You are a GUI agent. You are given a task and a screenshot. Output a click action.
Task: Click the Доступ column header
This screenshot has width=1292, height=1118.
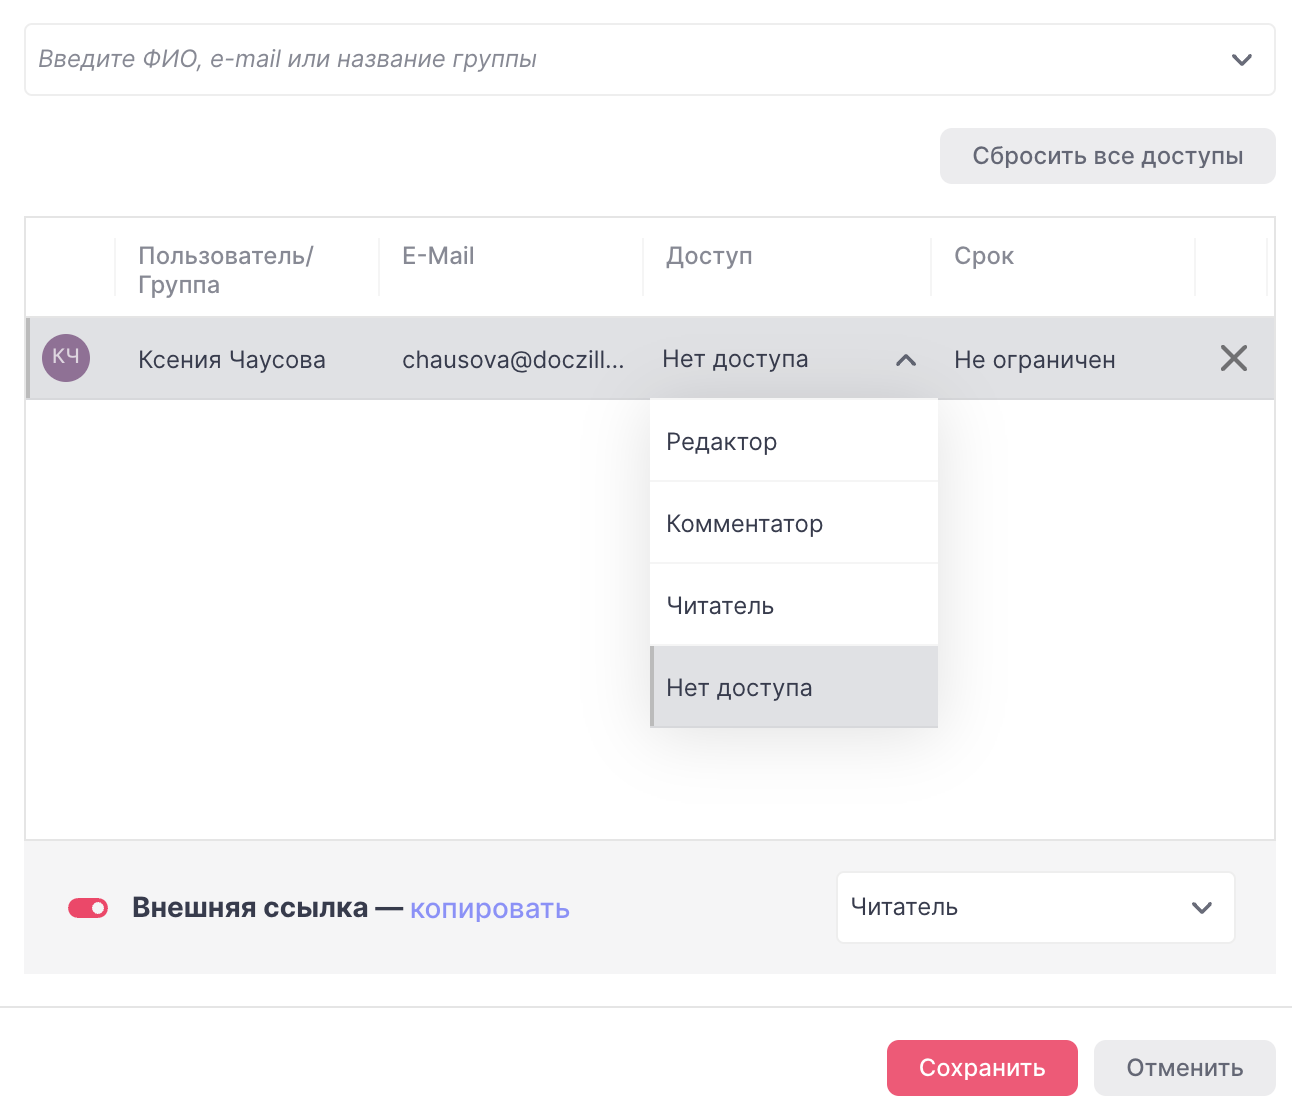click(709, 256)
